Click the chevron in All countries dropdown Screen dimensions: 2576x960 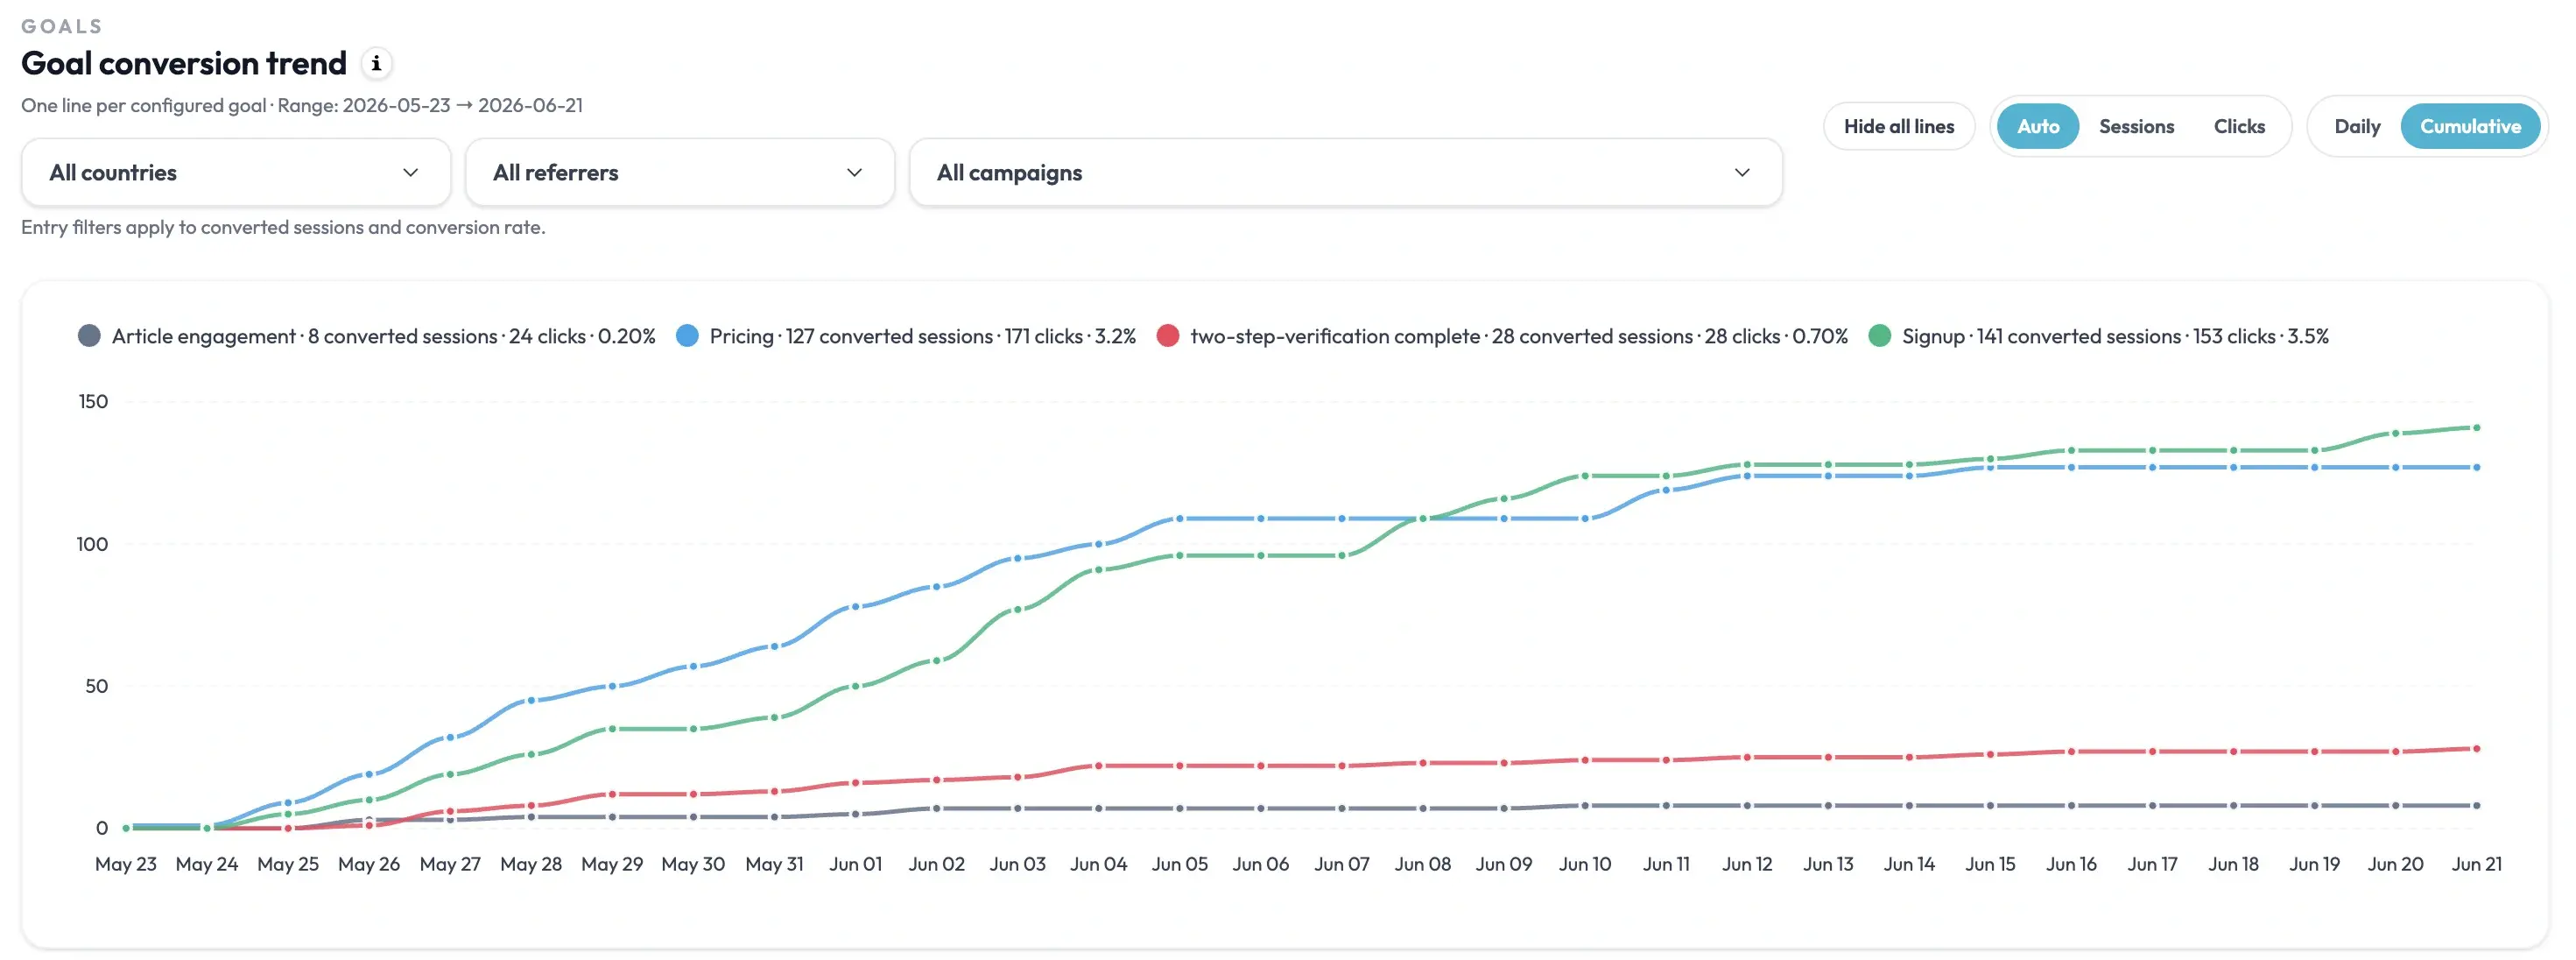click(410, 173)
